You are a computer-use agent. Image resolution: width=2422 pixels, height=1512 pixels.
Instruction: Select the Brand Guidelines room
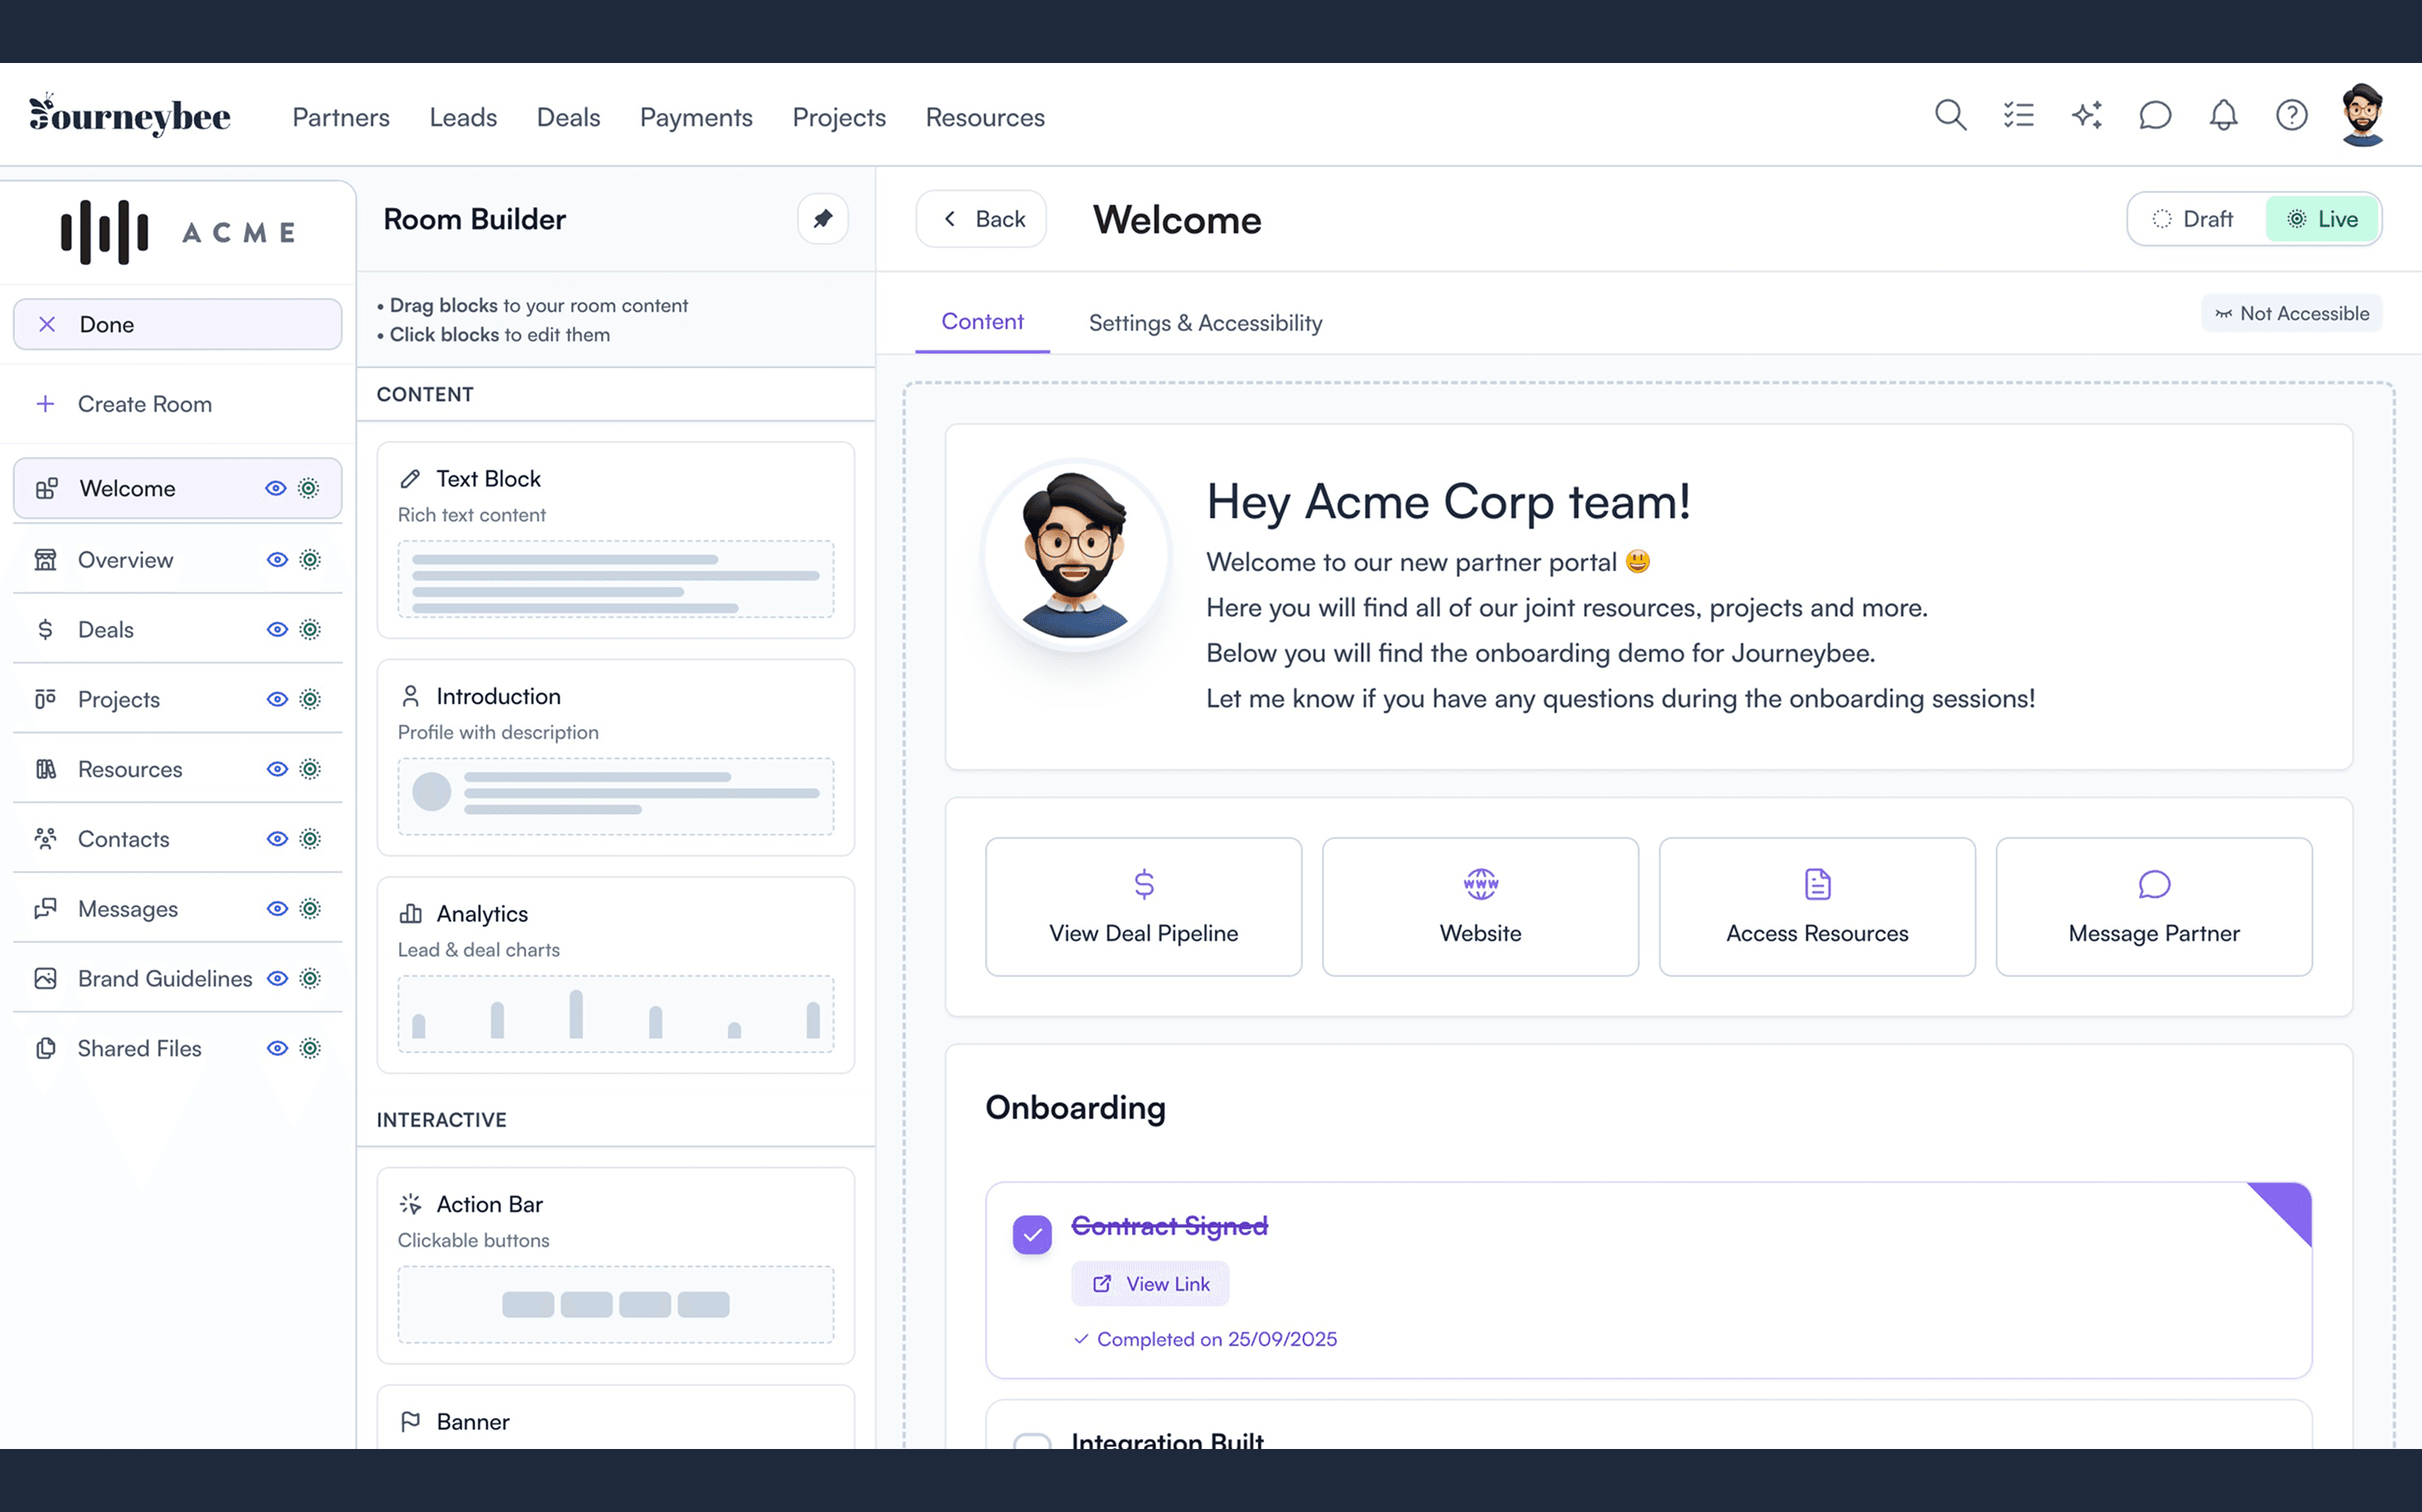click(165, 978)
